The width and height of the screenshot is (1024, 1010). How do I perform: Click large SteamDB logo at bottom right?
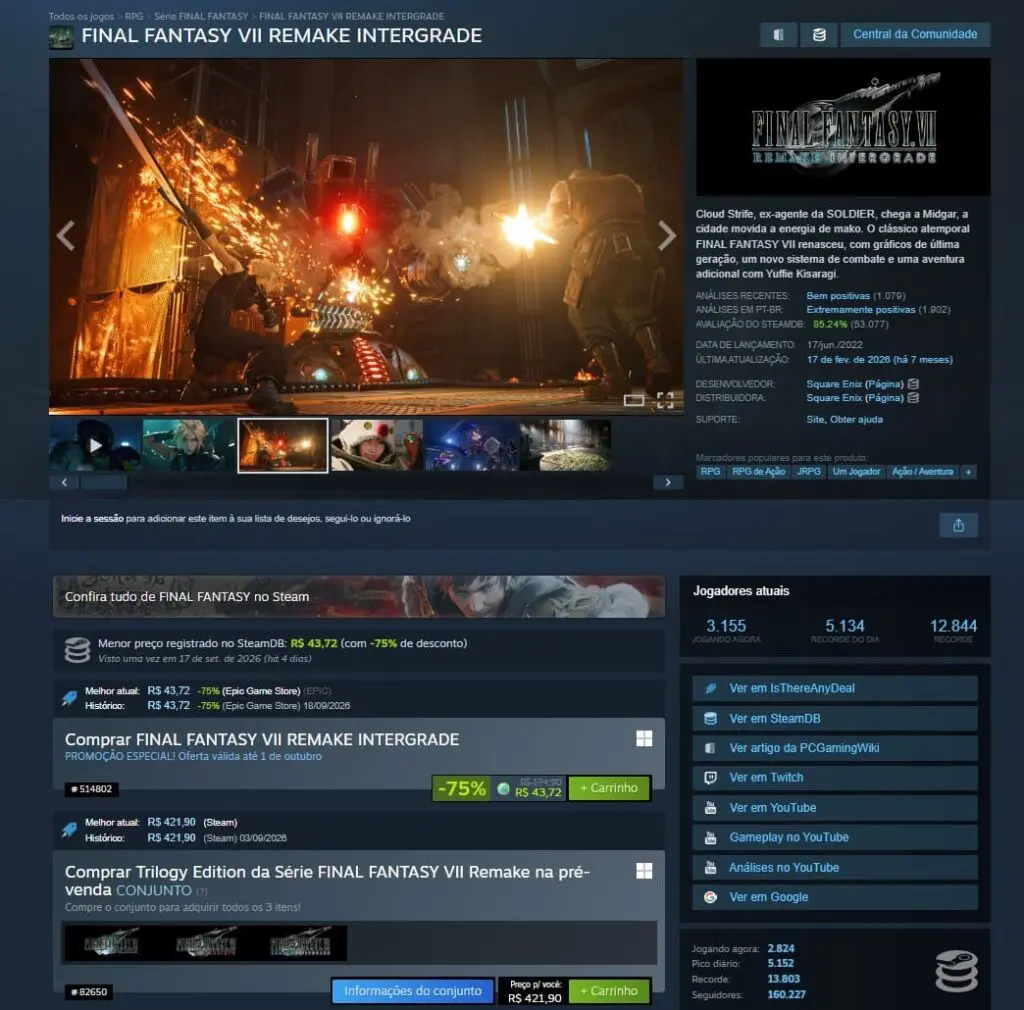(x=956, y=971)
